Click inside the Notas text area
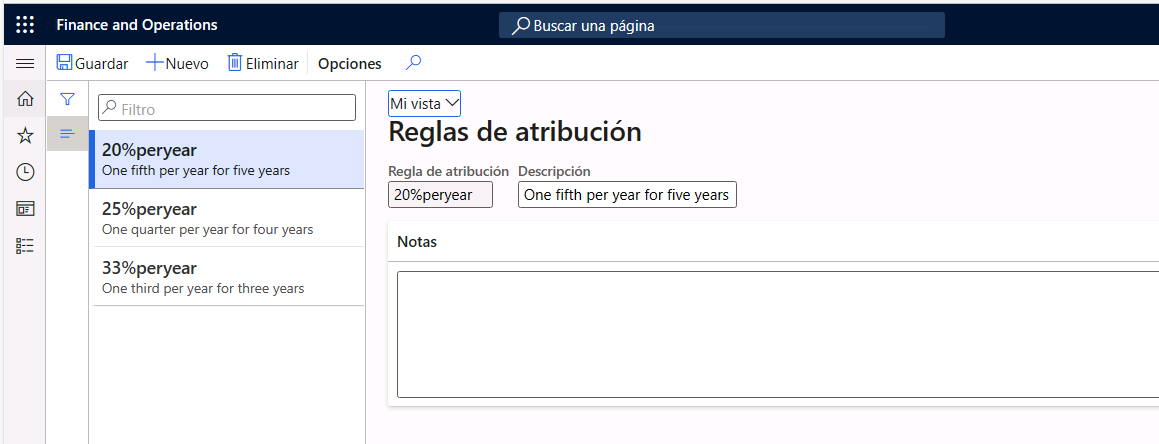 778,335
